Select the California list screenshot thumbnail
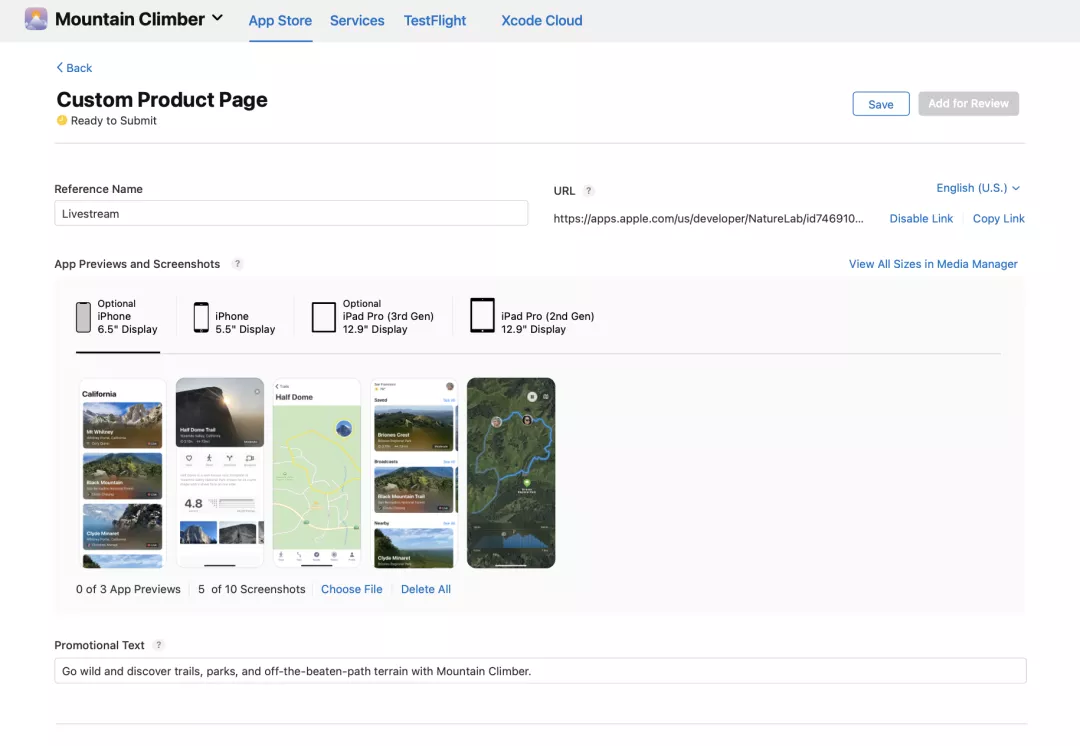1080x746 pixels. (x=123, y=473)
